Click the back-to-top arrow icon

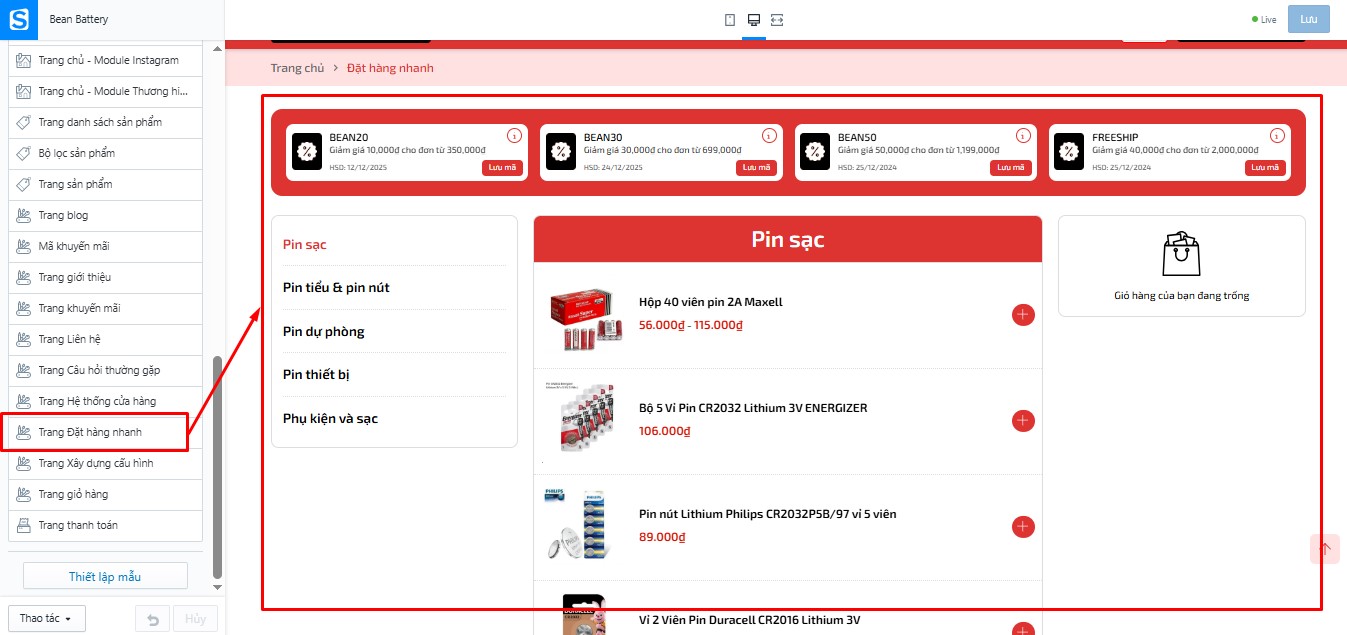coord(1325,549)
